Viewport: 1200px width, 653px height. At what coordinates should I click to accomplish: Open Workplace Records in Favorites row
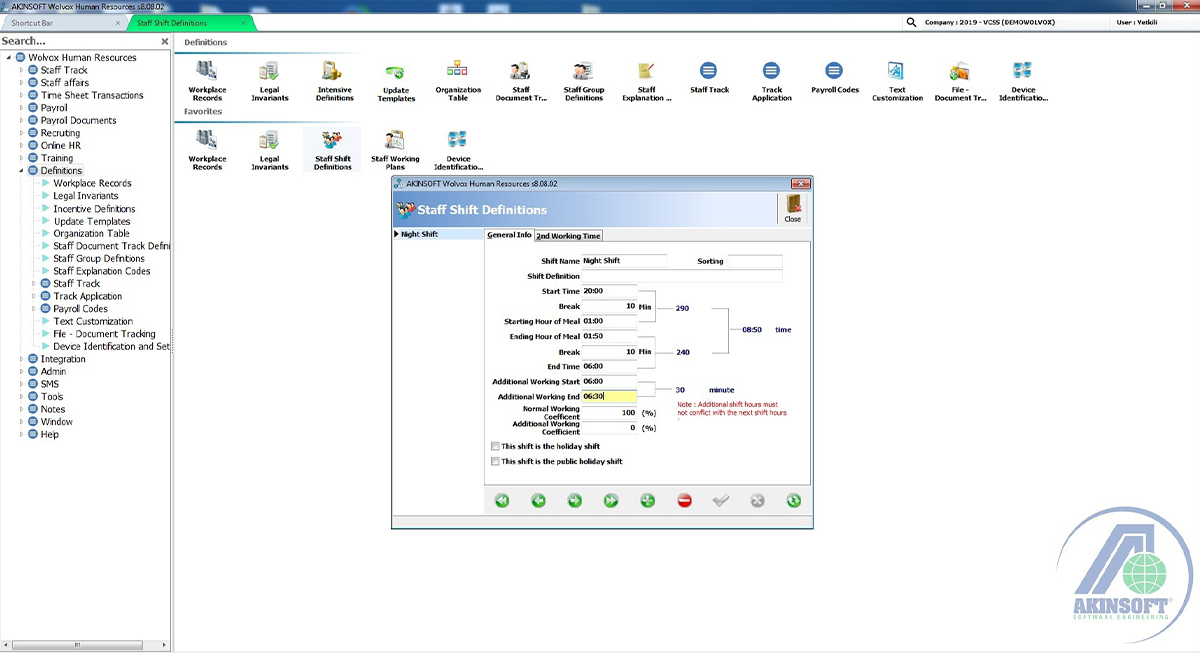(x=207, y=150)
